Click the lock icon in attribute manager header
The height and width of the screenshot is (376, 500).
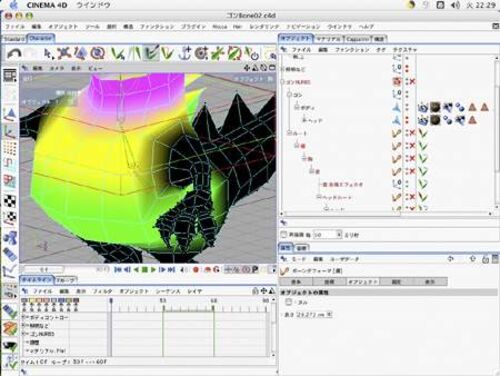pyautogui.click(x=485, y=259)
